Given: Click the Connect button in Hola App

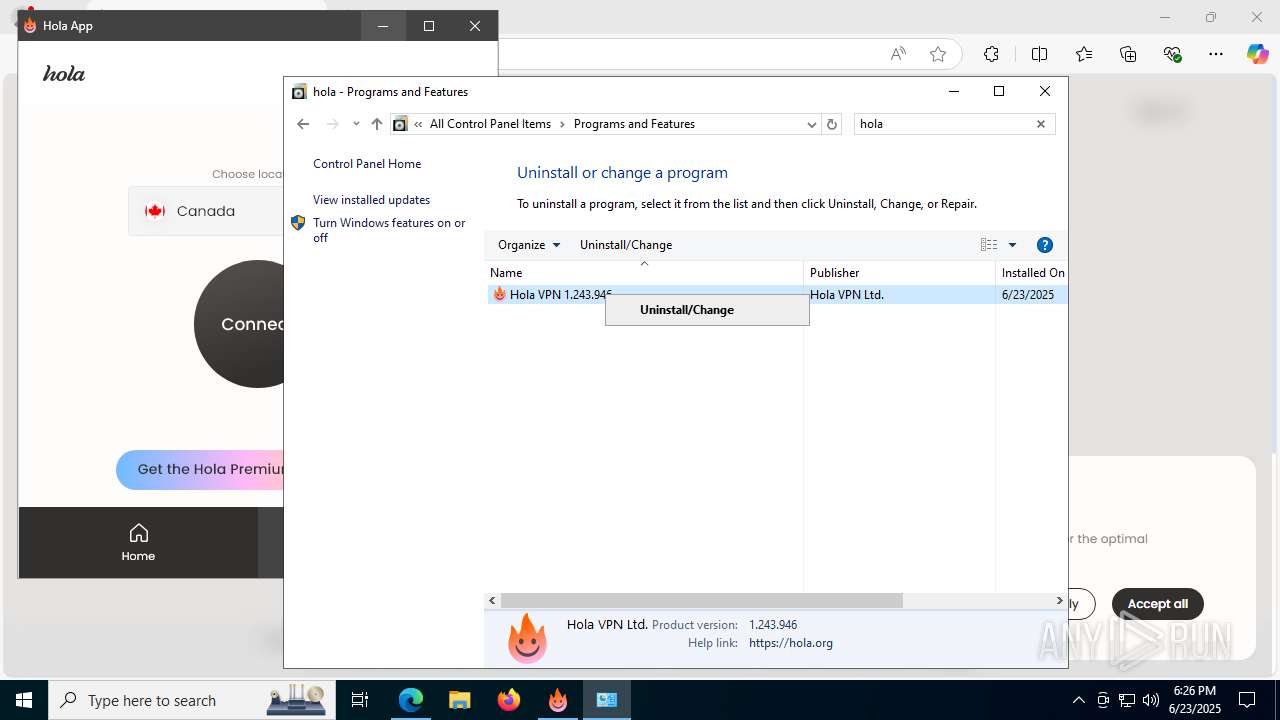Looking at the screenshot, I should tap(240, 324).
